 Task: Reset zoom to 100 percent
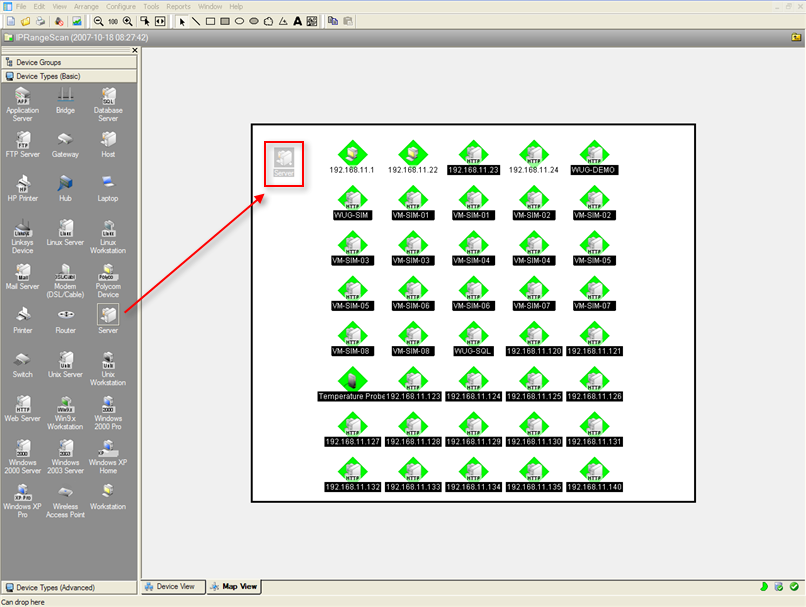pos(112,20)
